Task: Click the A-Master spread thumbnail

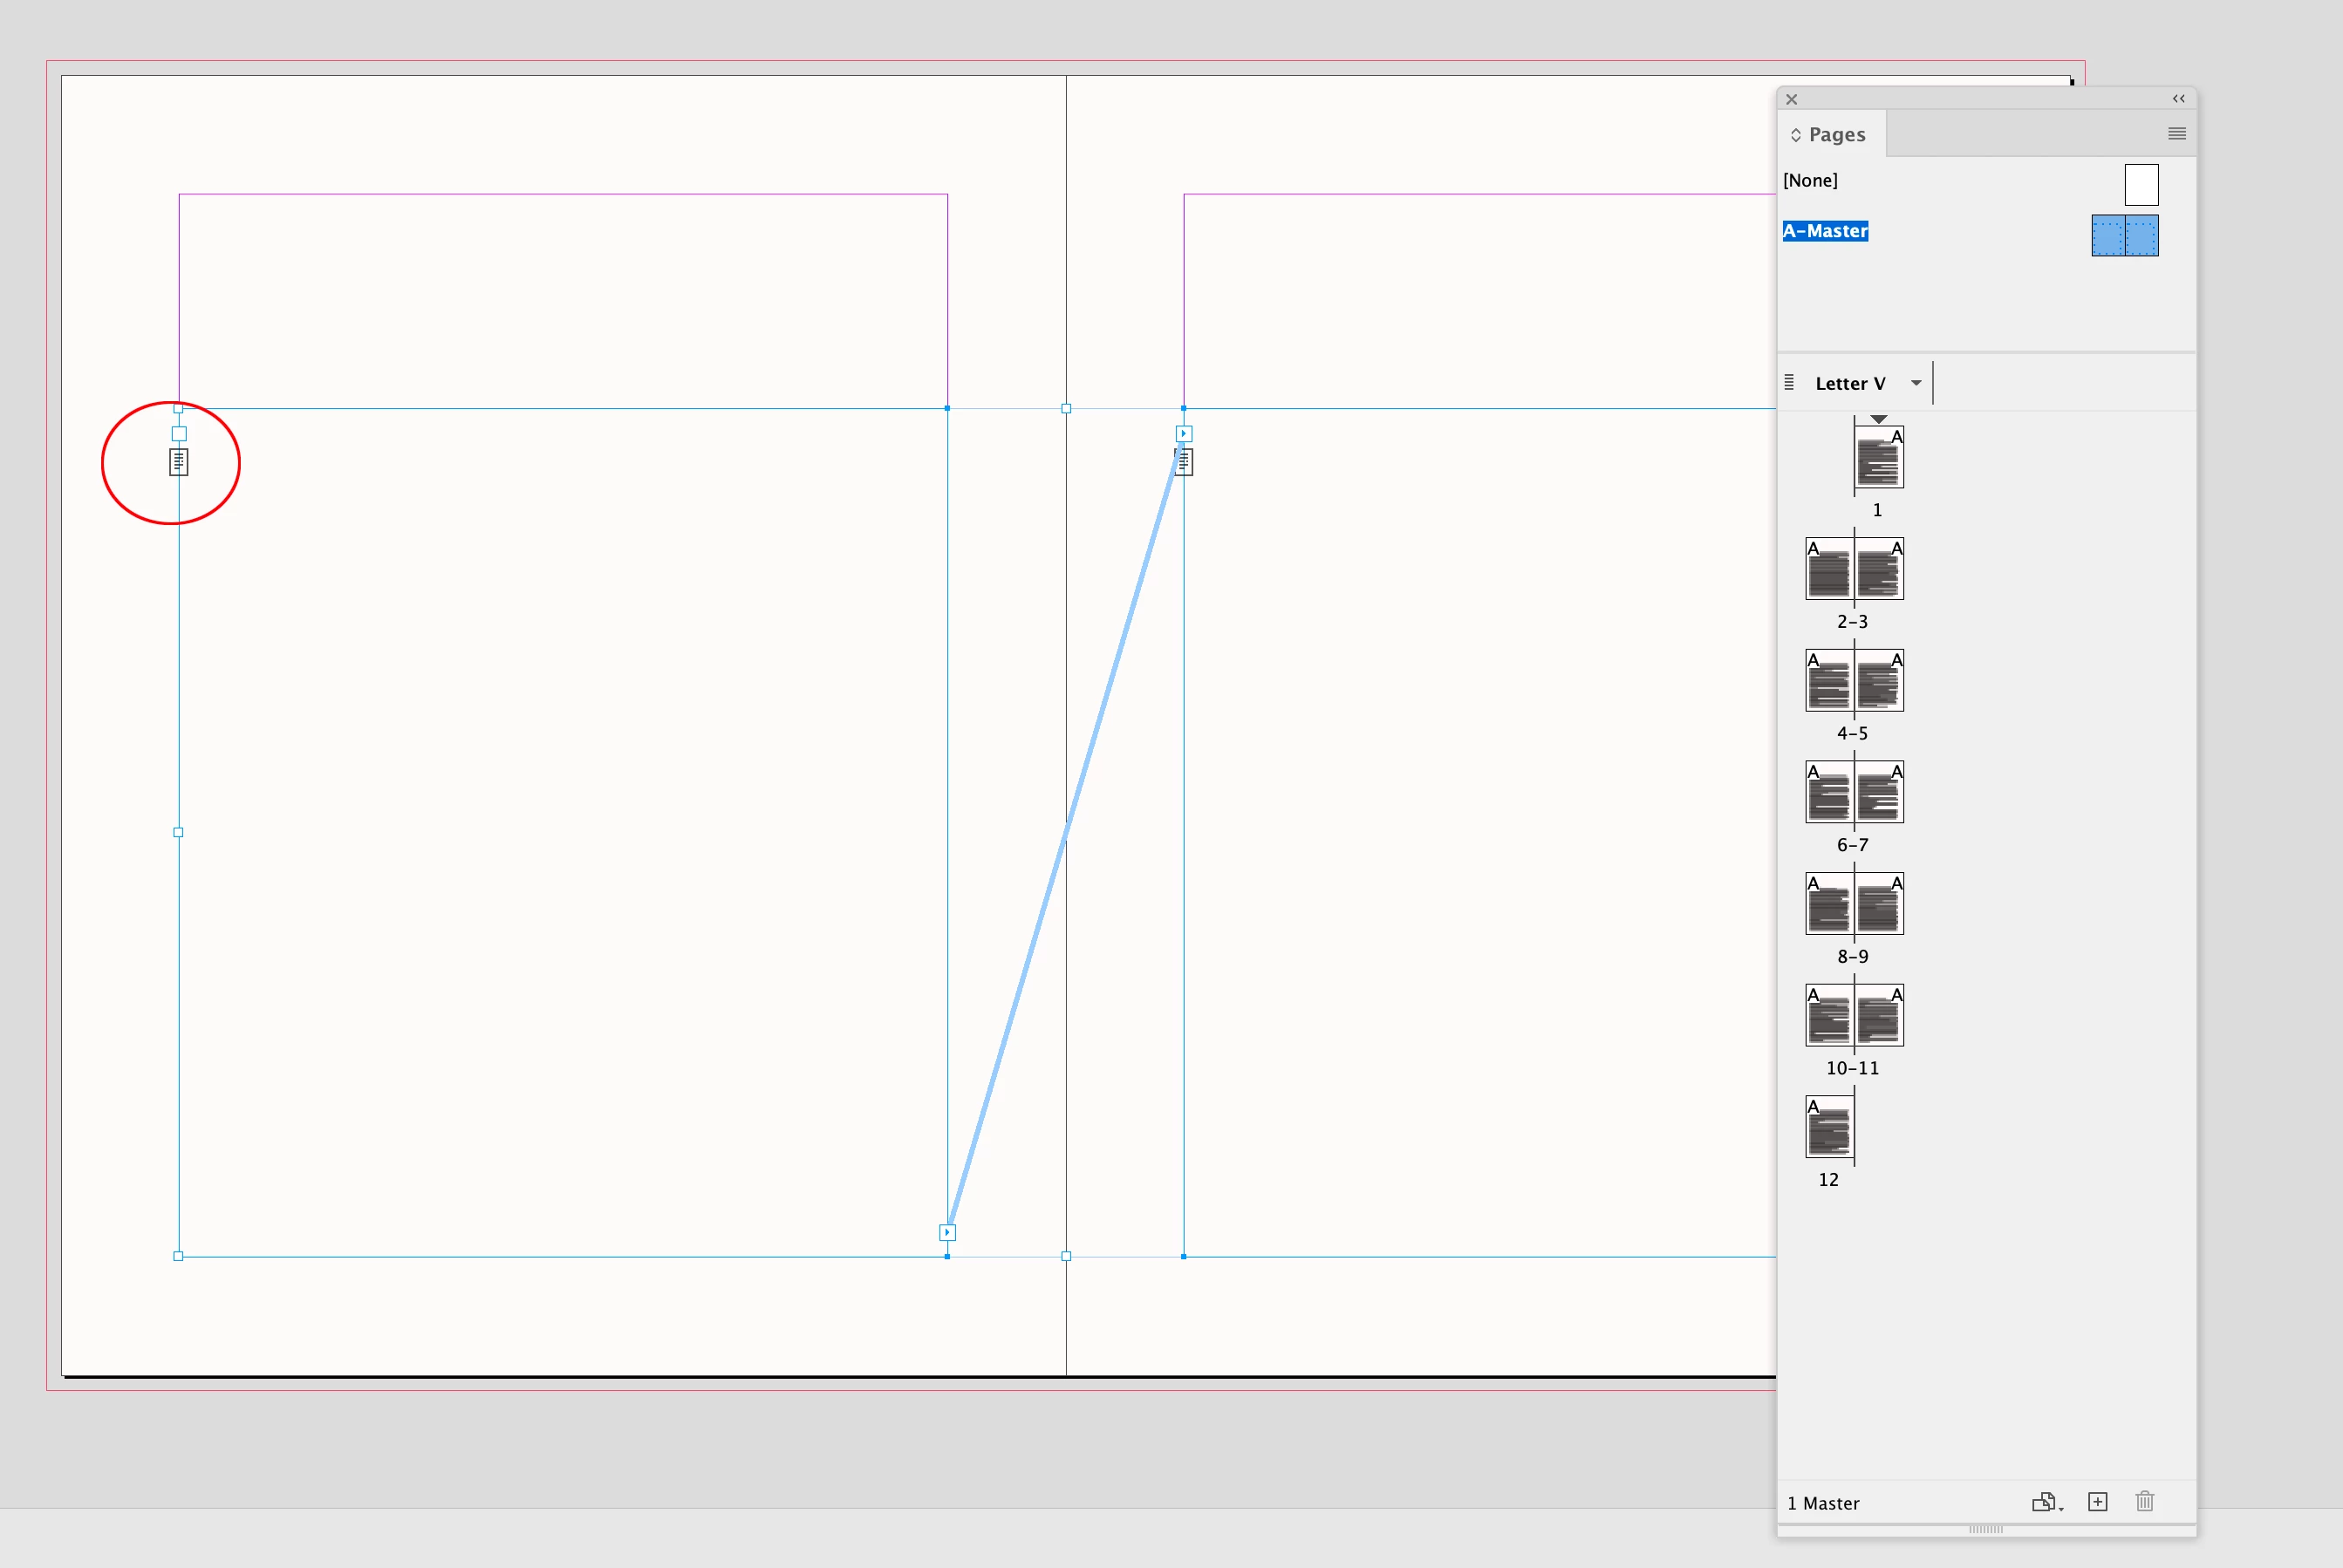Action: tap(2124, 236)
